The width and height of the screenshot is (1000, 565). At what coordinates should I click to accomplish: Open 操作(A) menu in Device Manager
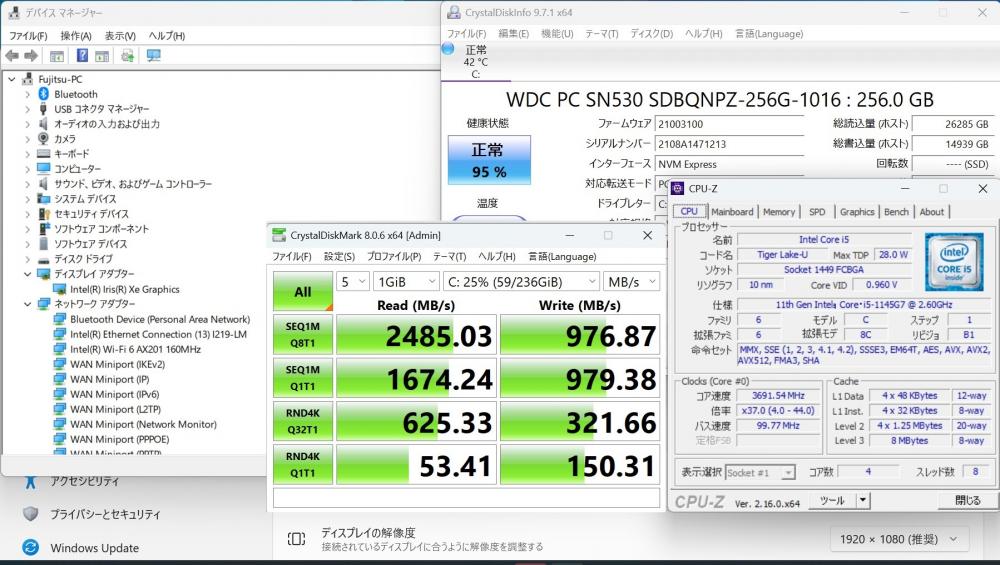76,36
